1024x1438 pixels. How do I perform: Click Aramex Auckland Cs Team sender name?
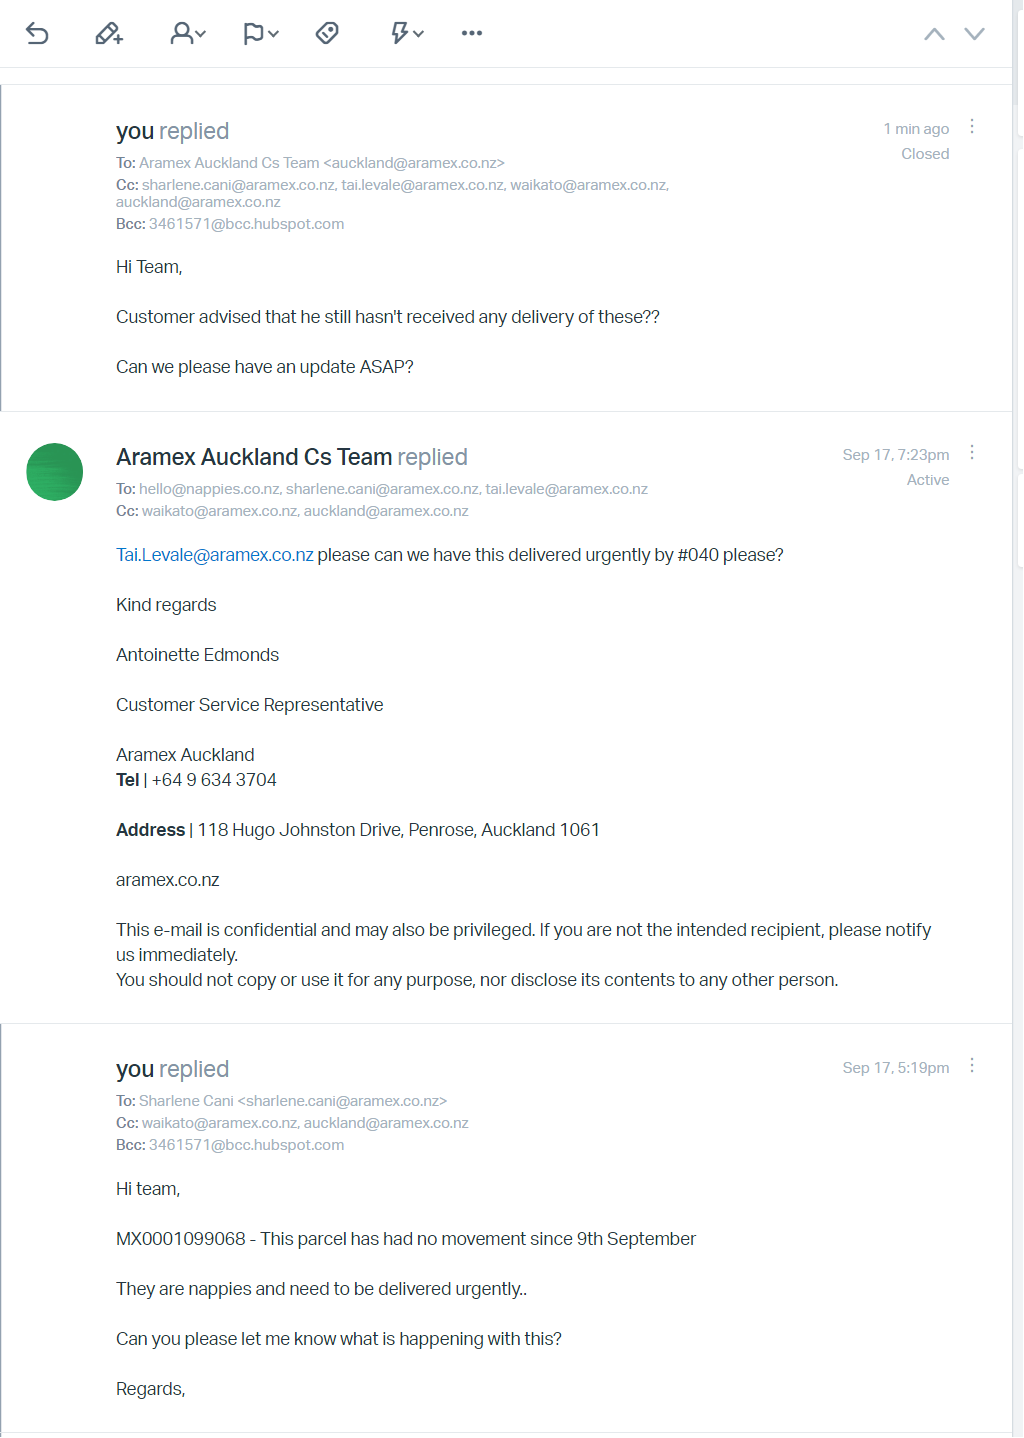[x=254, y=457]
